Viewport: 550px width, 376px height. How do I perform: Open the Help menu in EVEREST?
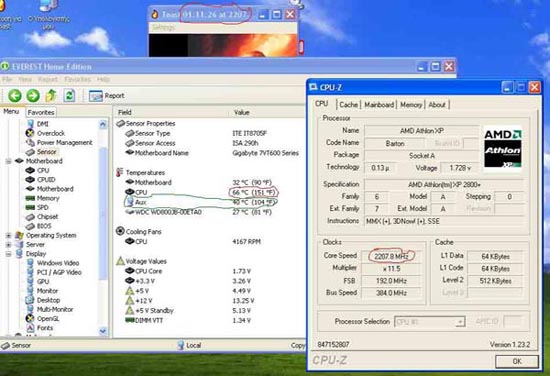[103, 79]
